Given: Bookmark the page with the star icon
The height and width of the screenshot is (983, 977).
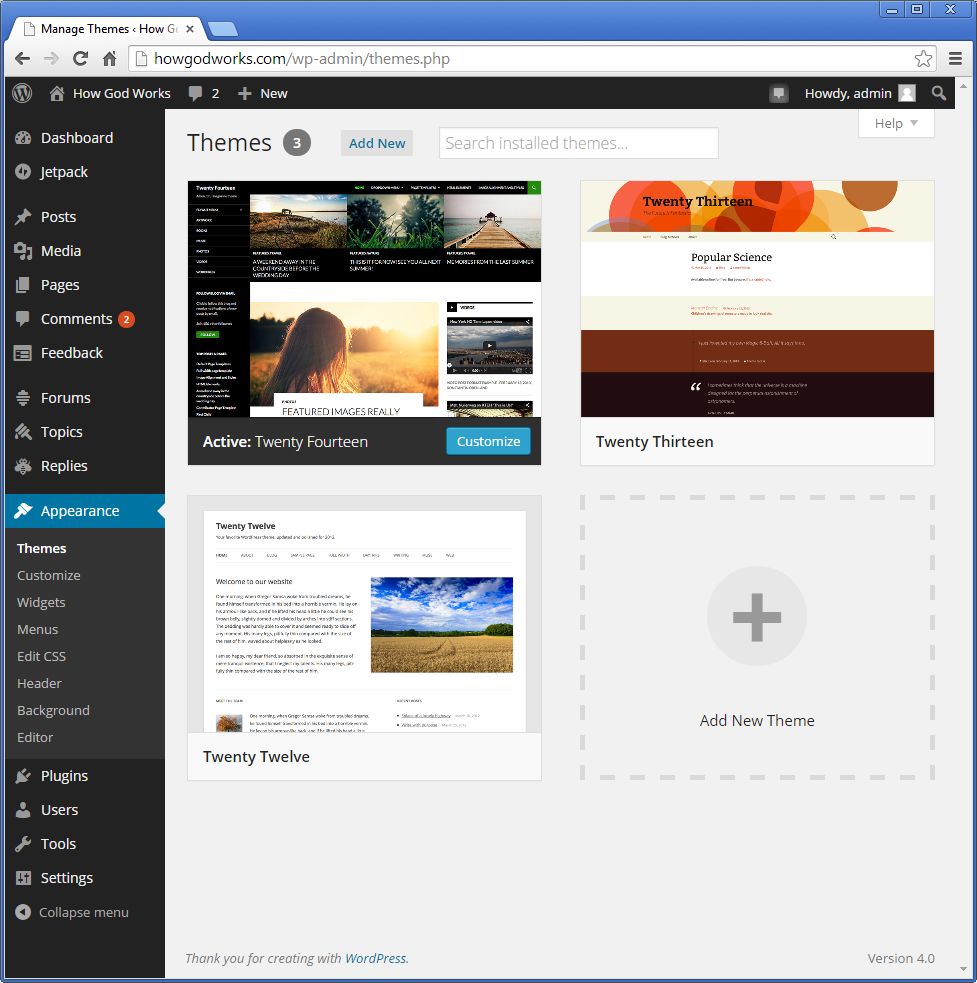Looking at the screenshot, I should pos(922,59).
